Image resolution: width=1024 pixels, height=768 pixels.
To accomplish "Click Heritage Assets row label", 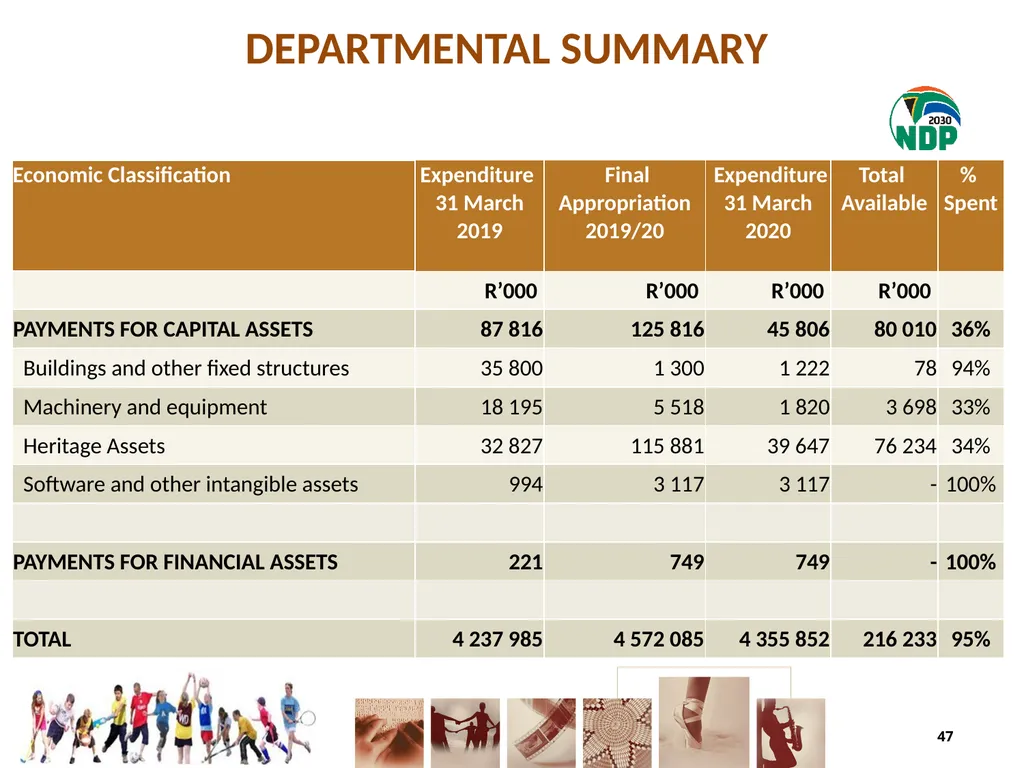I will (x=94, y=446).
